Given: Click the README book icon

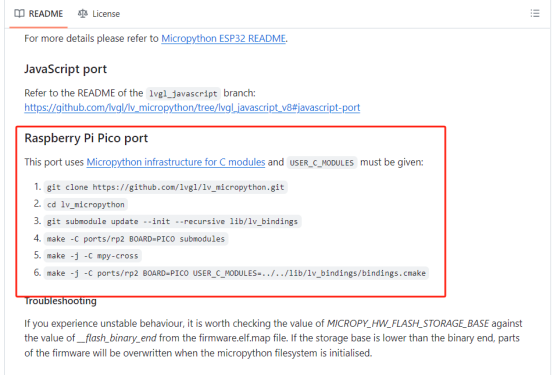Looking at the screenshot, I should pyautogui.click(x=19, y=14).
